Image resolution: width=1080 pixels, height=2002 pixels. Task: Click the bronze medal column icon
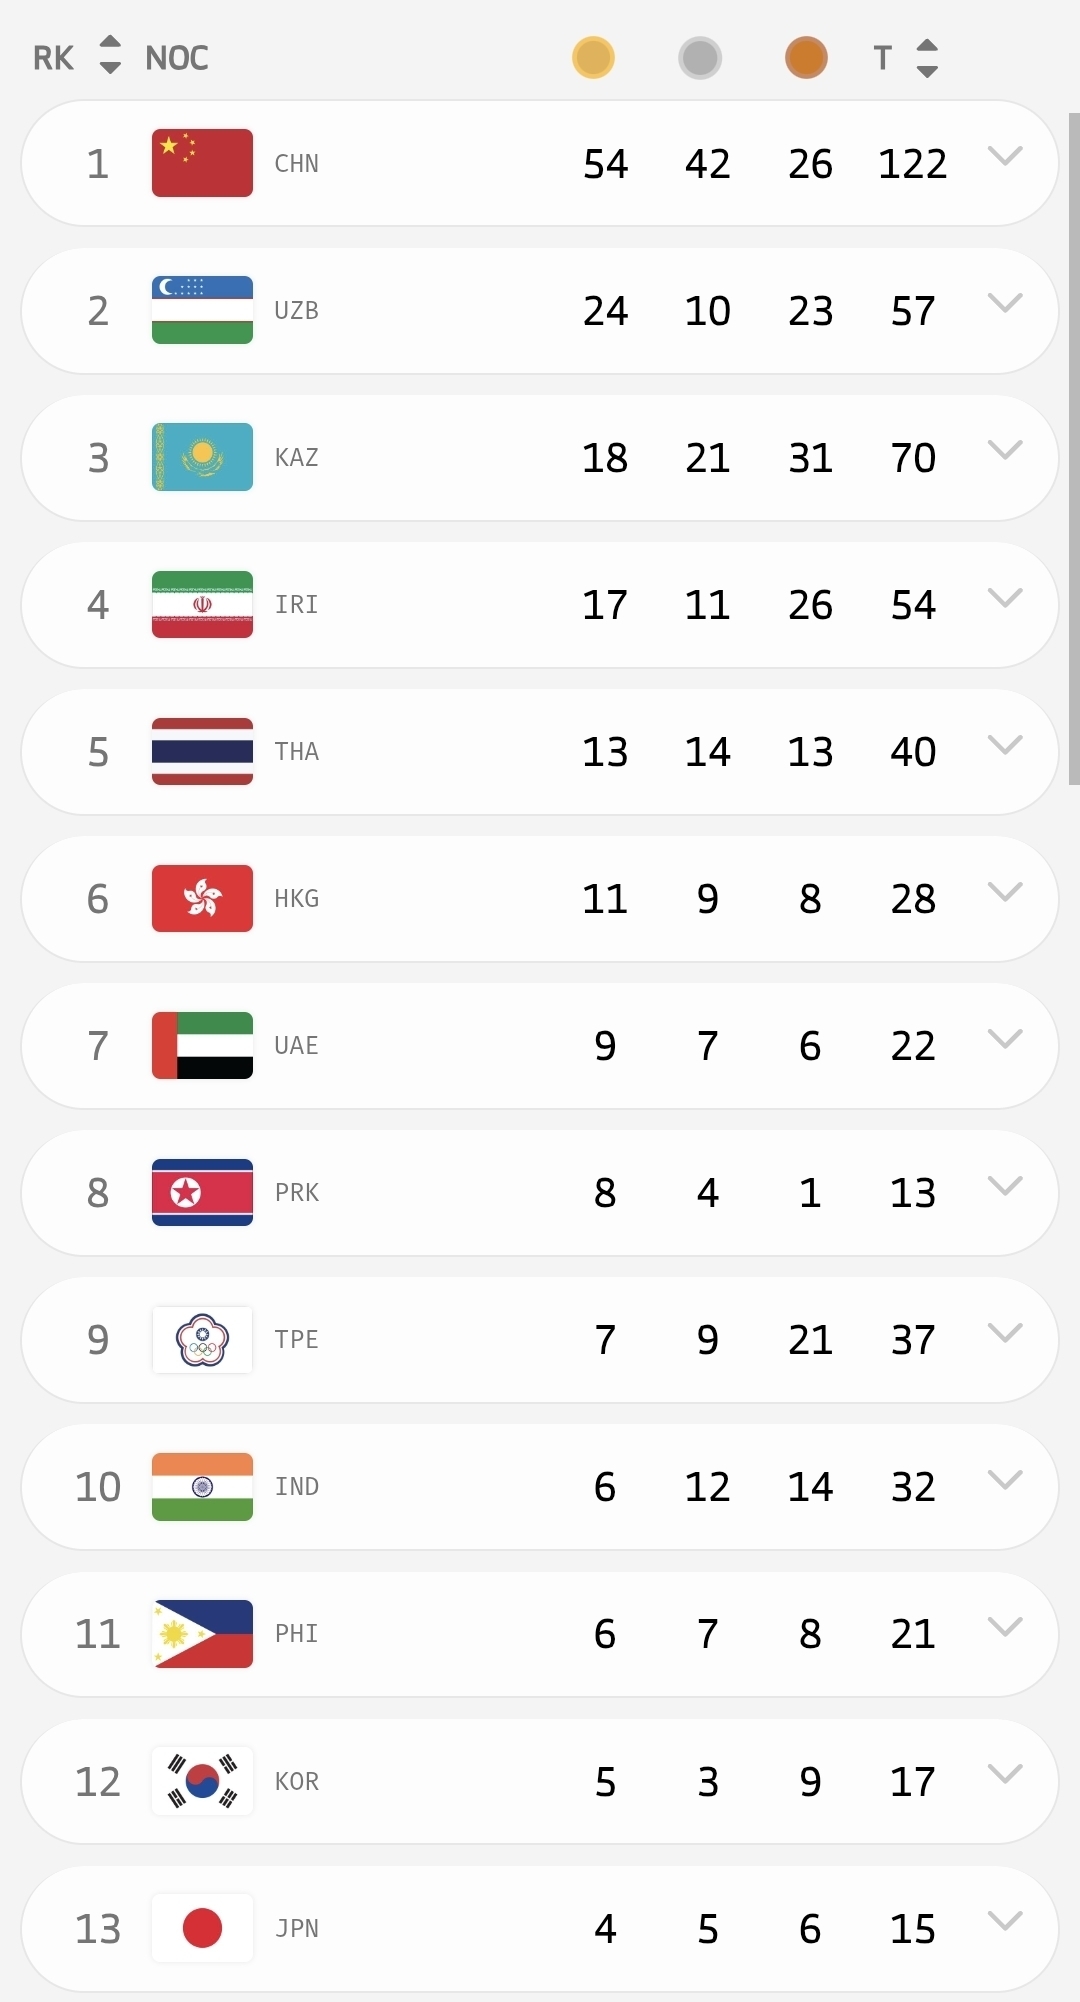click(806, 58)
